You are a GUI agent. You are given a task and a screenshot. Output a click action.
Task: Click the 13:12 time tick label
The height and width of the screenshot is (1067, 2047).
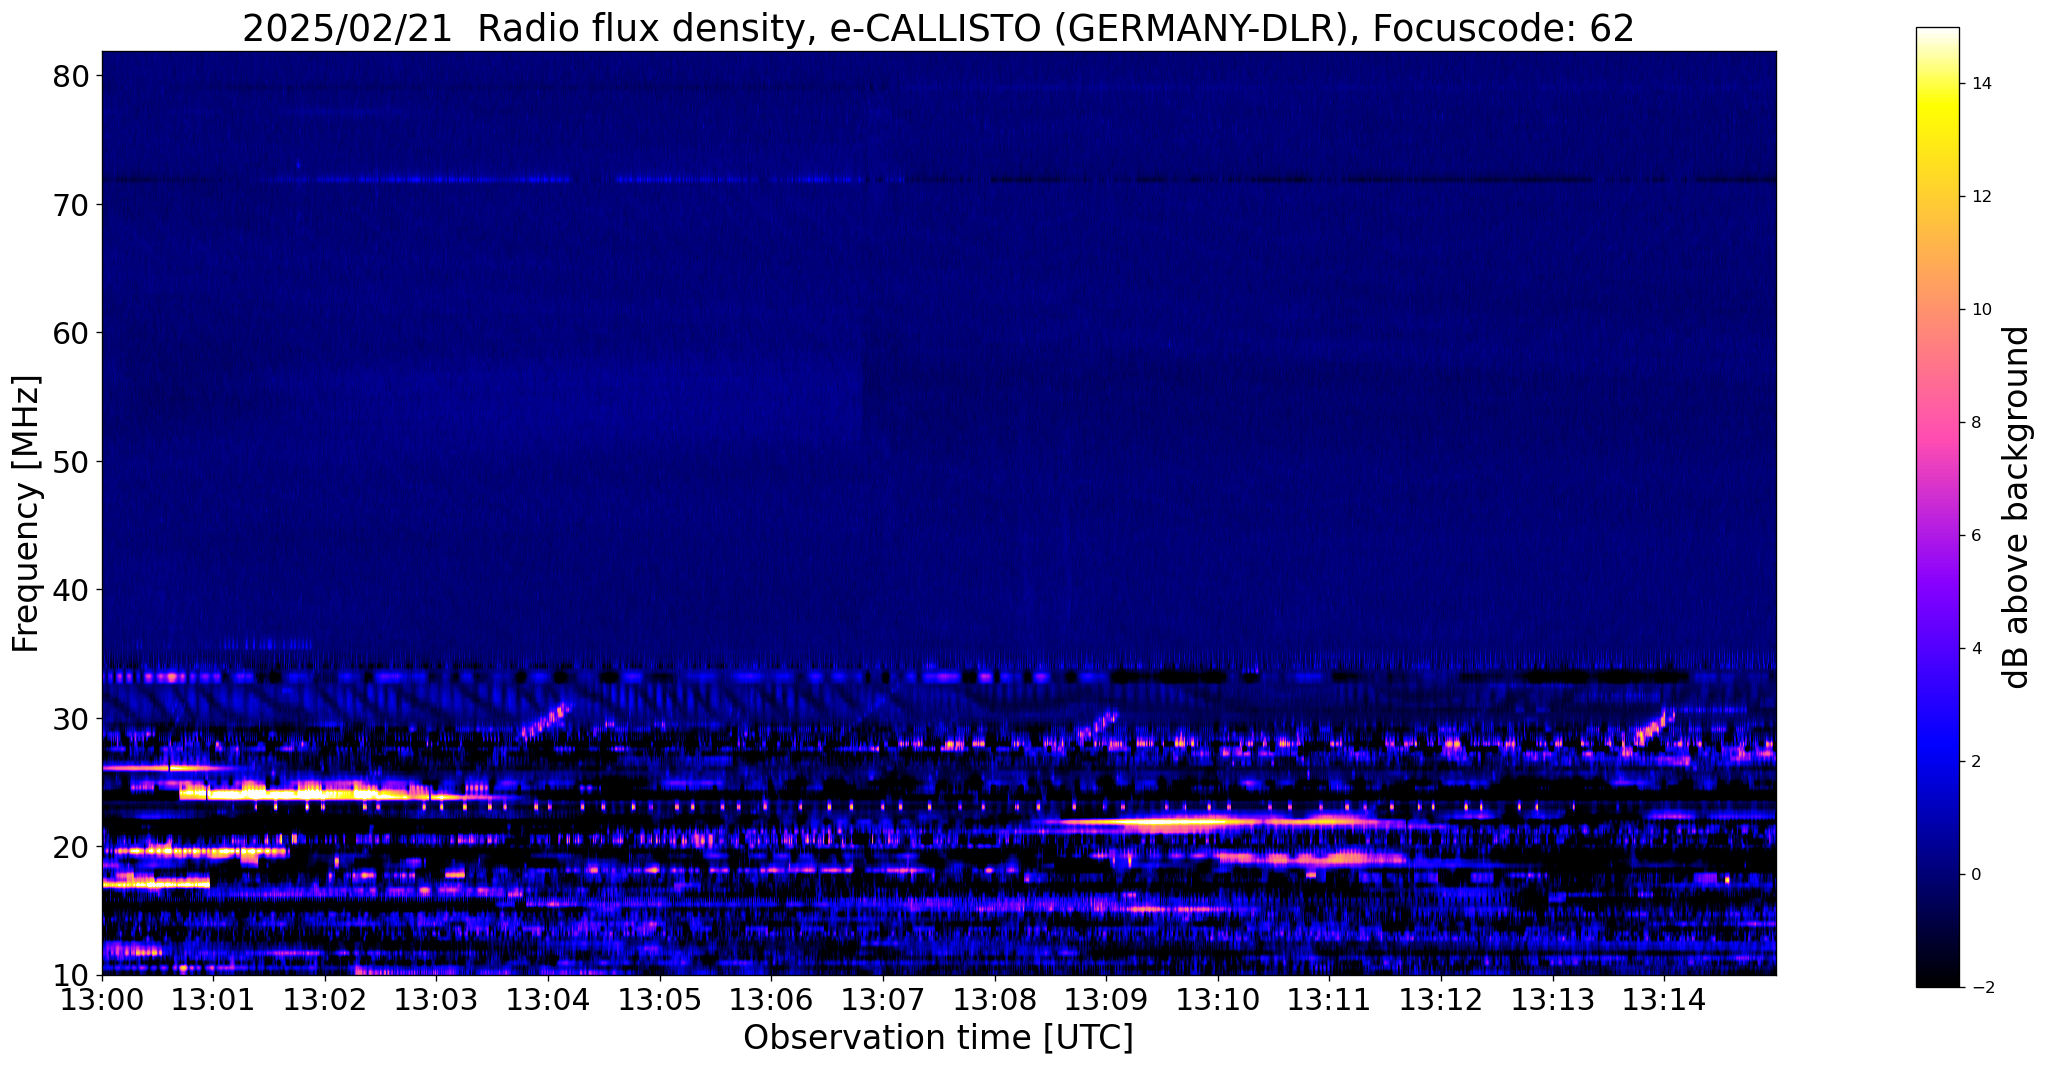1441,999
